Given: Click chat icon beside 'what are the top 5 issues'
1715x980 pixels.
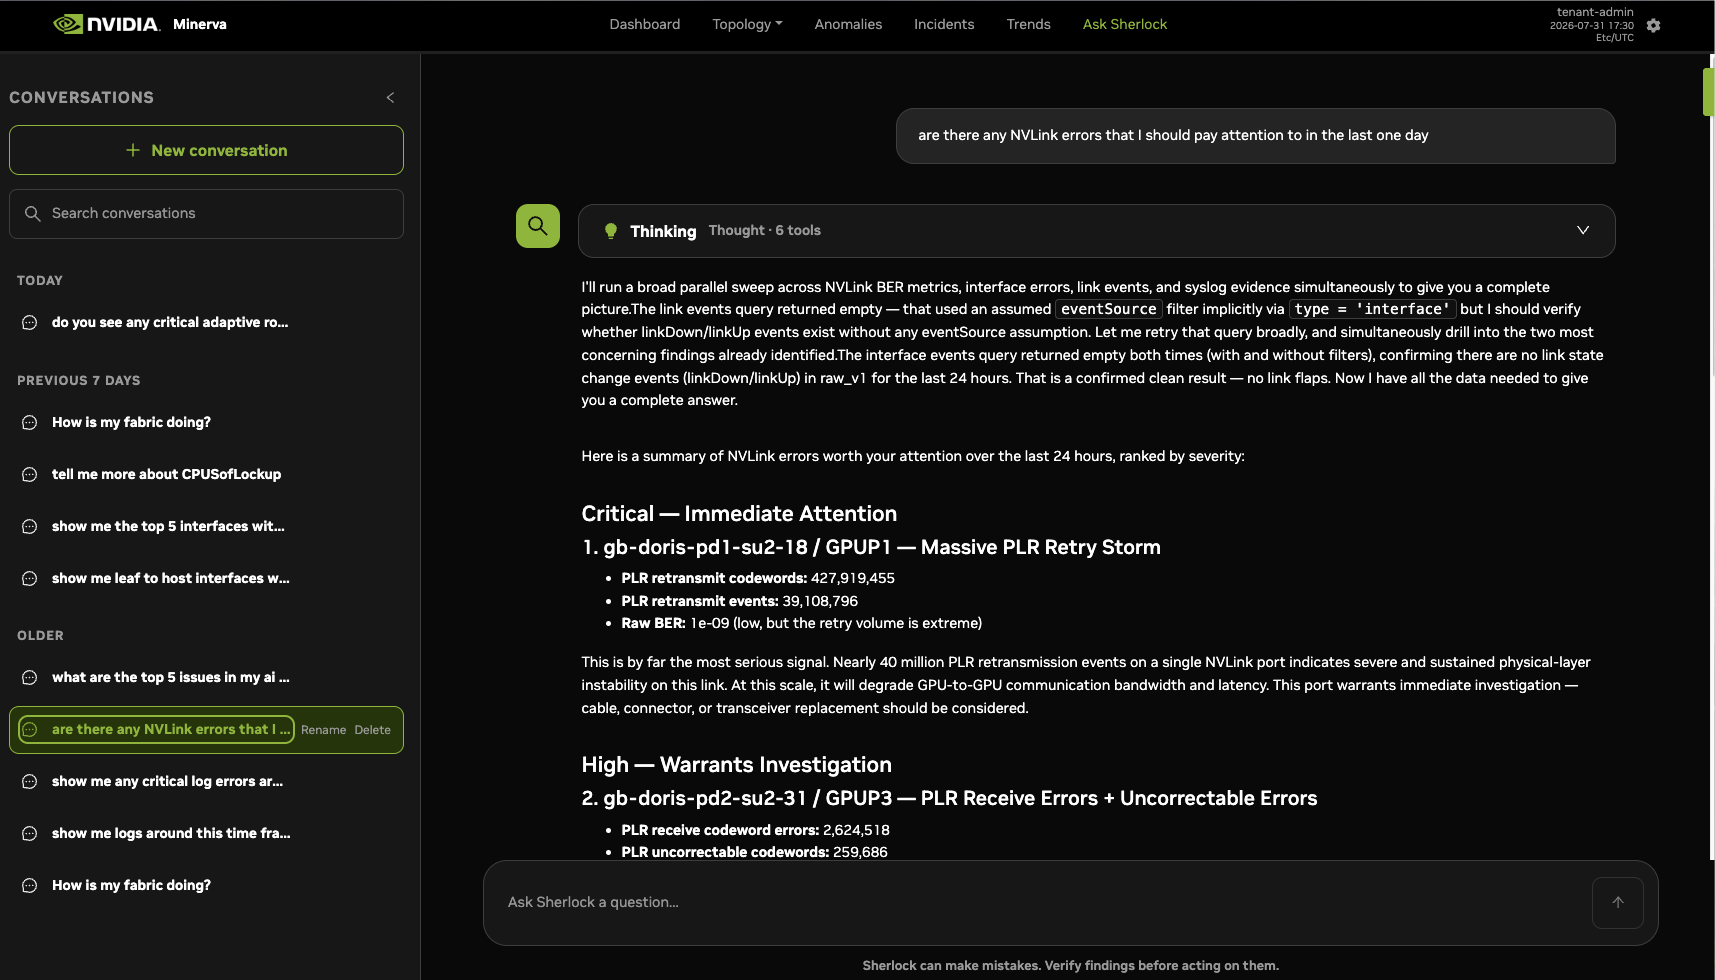Looking at the screenshot, I should click(x=30, y=678).
